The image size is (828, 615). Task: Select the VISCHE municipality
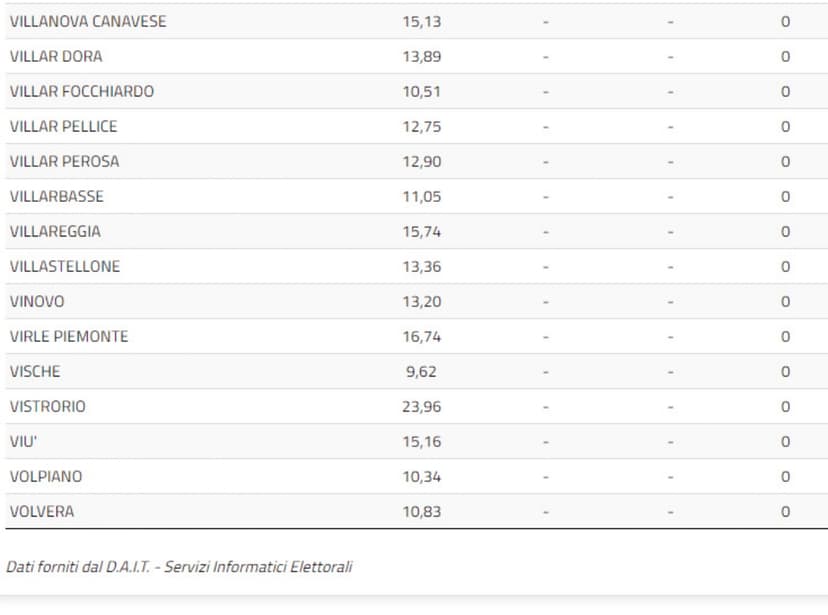coord(35,371)
